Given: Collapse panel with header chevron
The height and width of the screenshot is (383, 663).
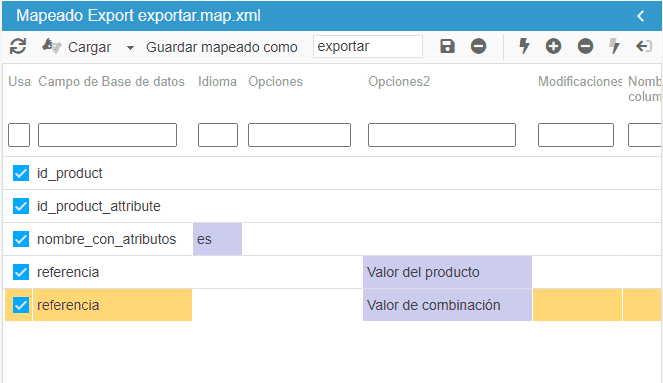Looking at the screenshot, I should click(x=641, y=16).
